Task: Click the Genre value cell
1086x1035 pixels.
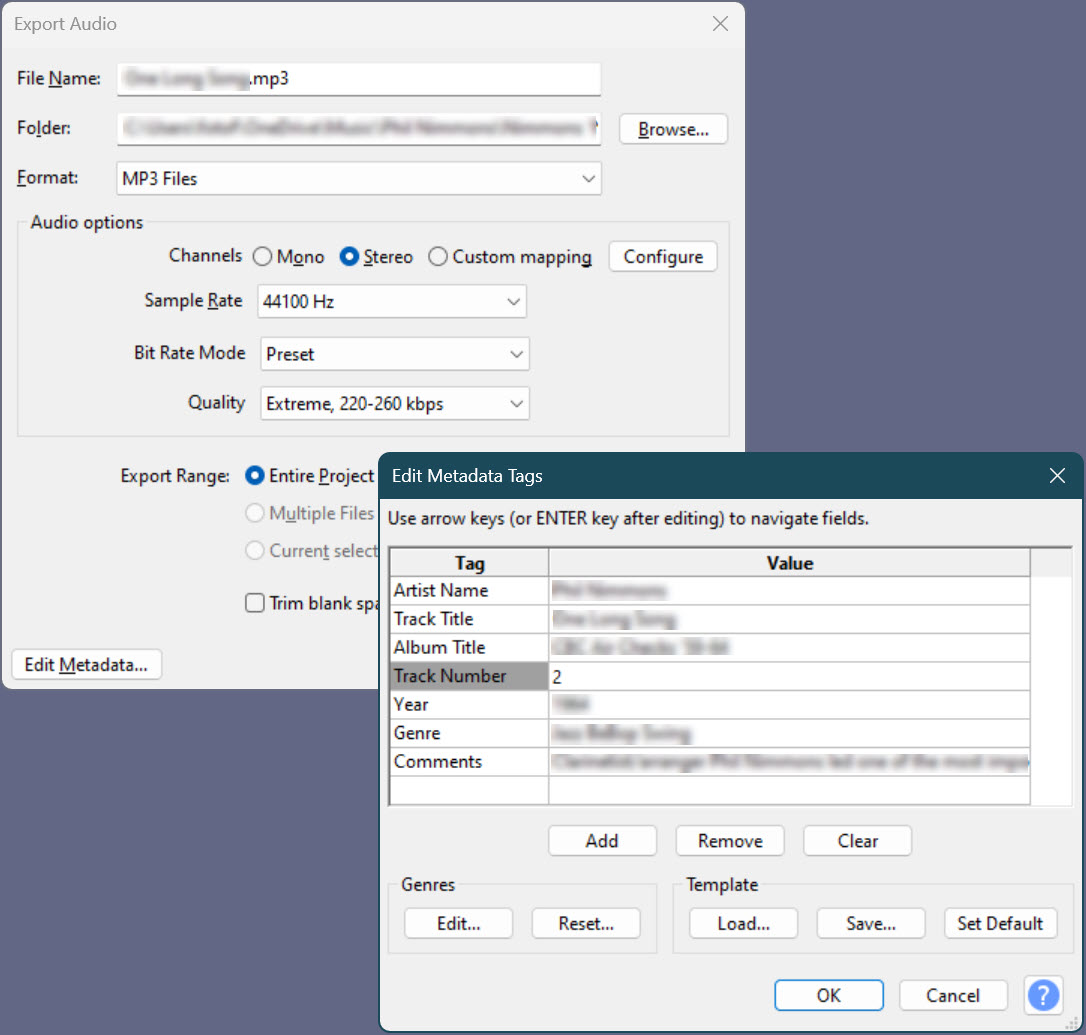Action: pos(789,733)
